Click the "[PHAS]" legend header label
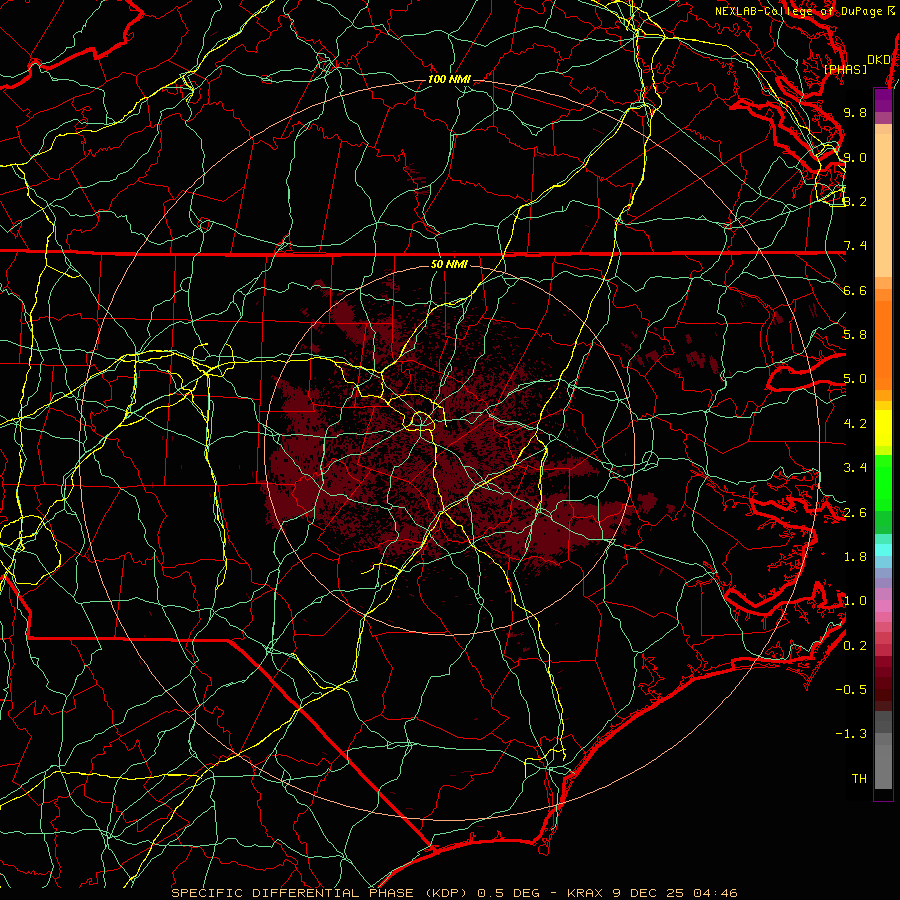This screenshot has height=900, width=900. (x=845, y=69)
